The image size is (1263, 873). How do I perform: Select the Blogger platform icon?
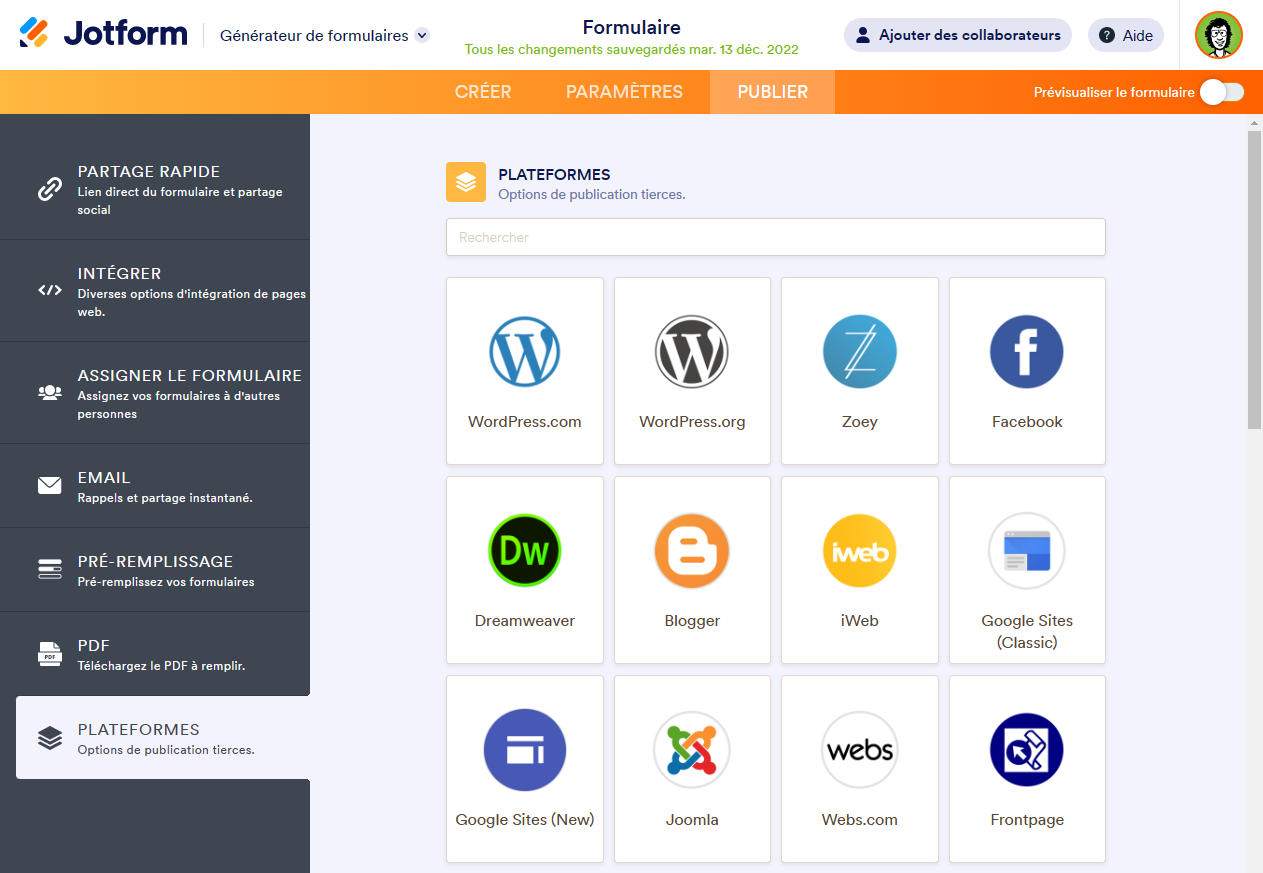pos(692,551)
